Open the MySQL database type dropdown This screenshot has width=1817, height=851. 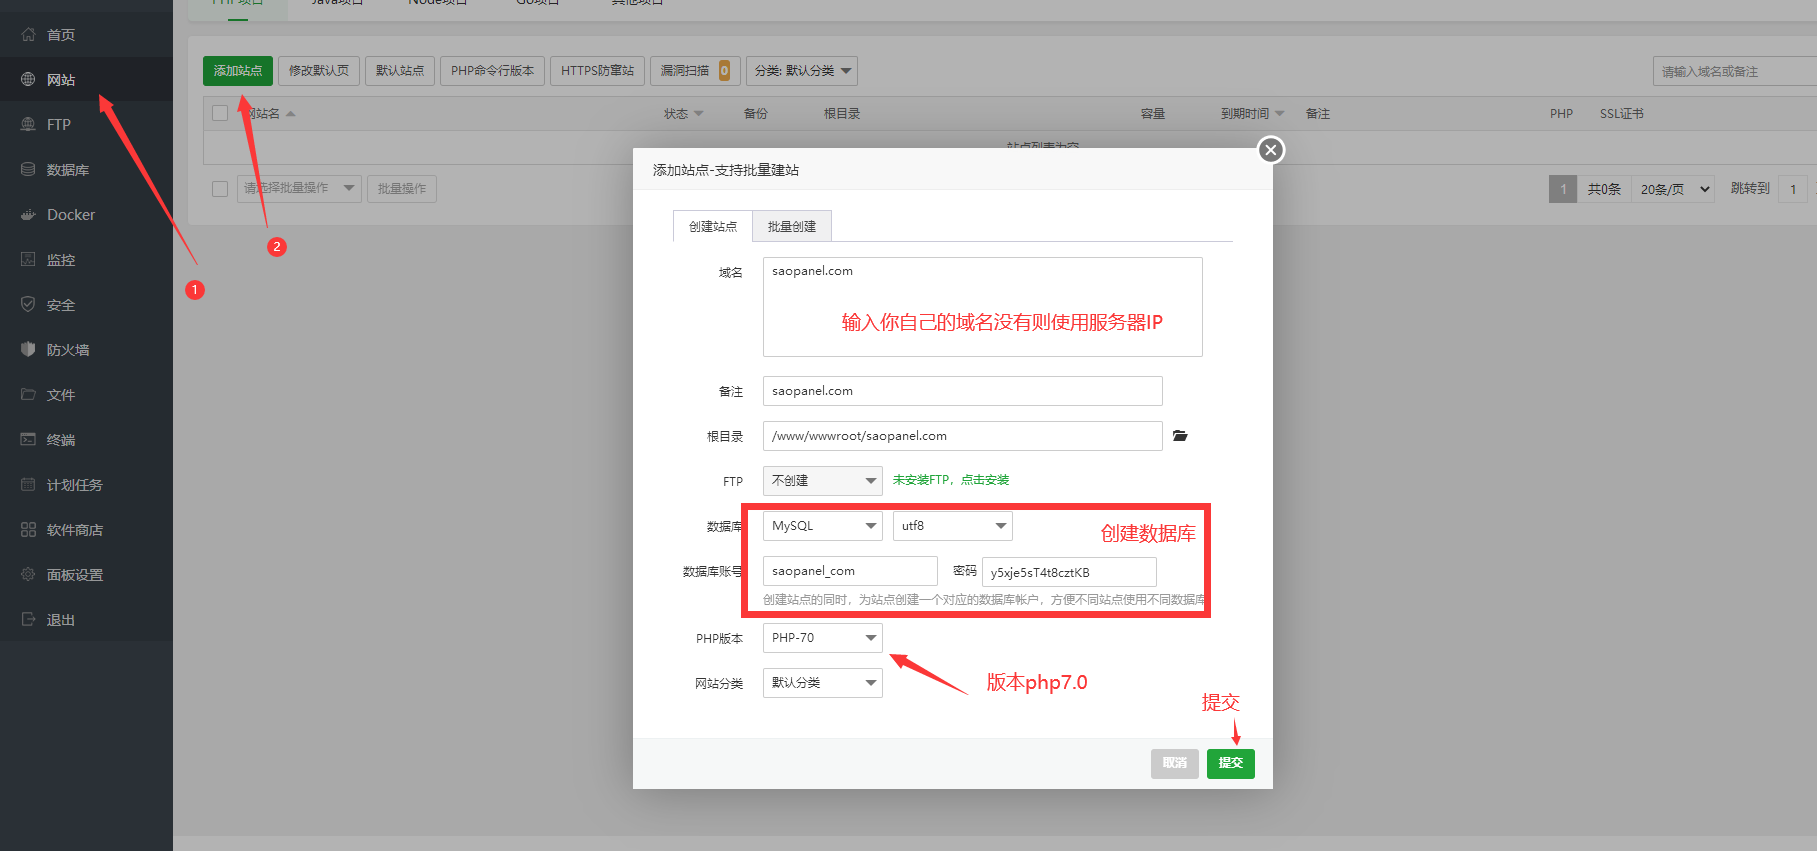[822, 526]
